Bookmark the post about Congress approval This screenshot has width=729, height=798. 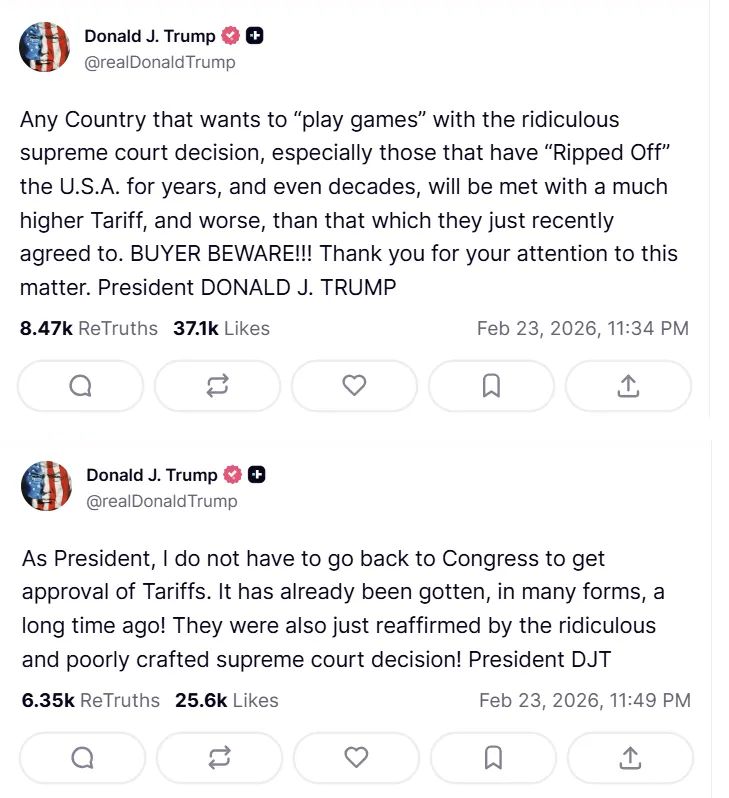(x=493, y=759)
